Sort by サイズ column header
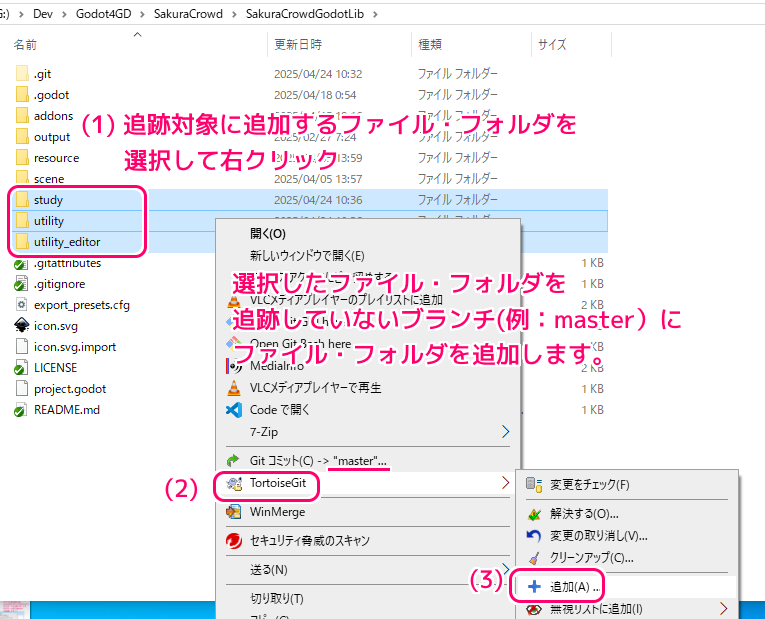 [552, 45]
